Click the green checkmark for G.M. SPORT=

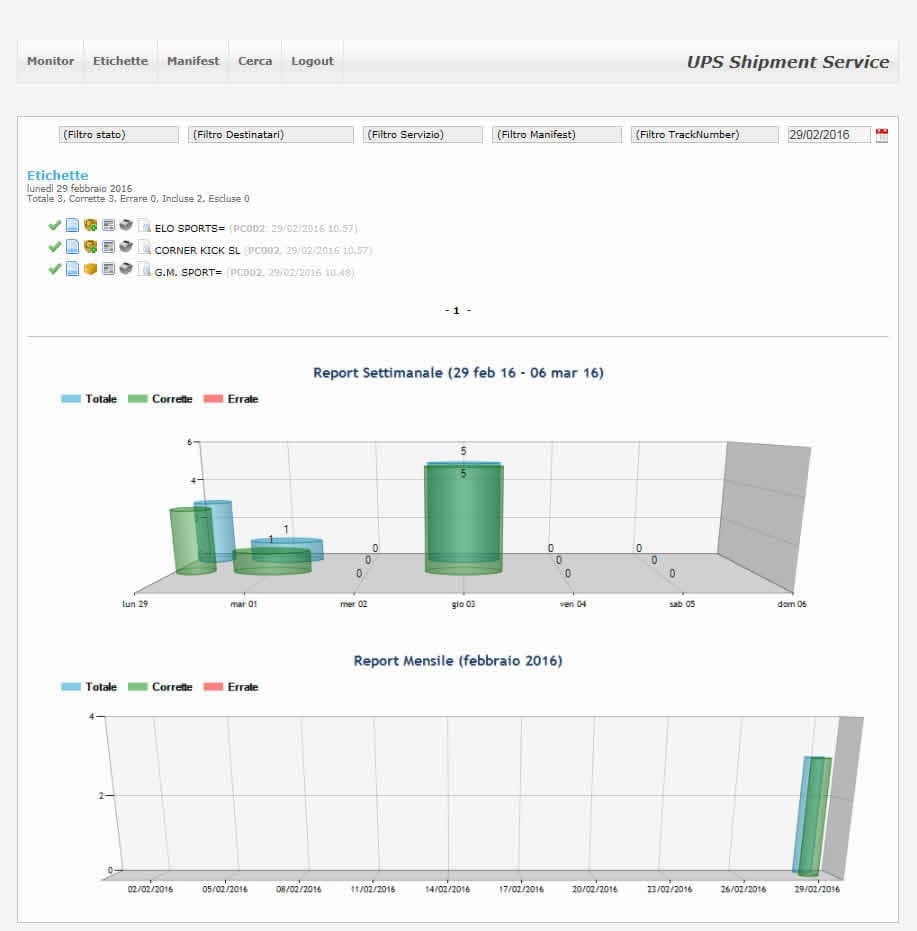point(55,269)
